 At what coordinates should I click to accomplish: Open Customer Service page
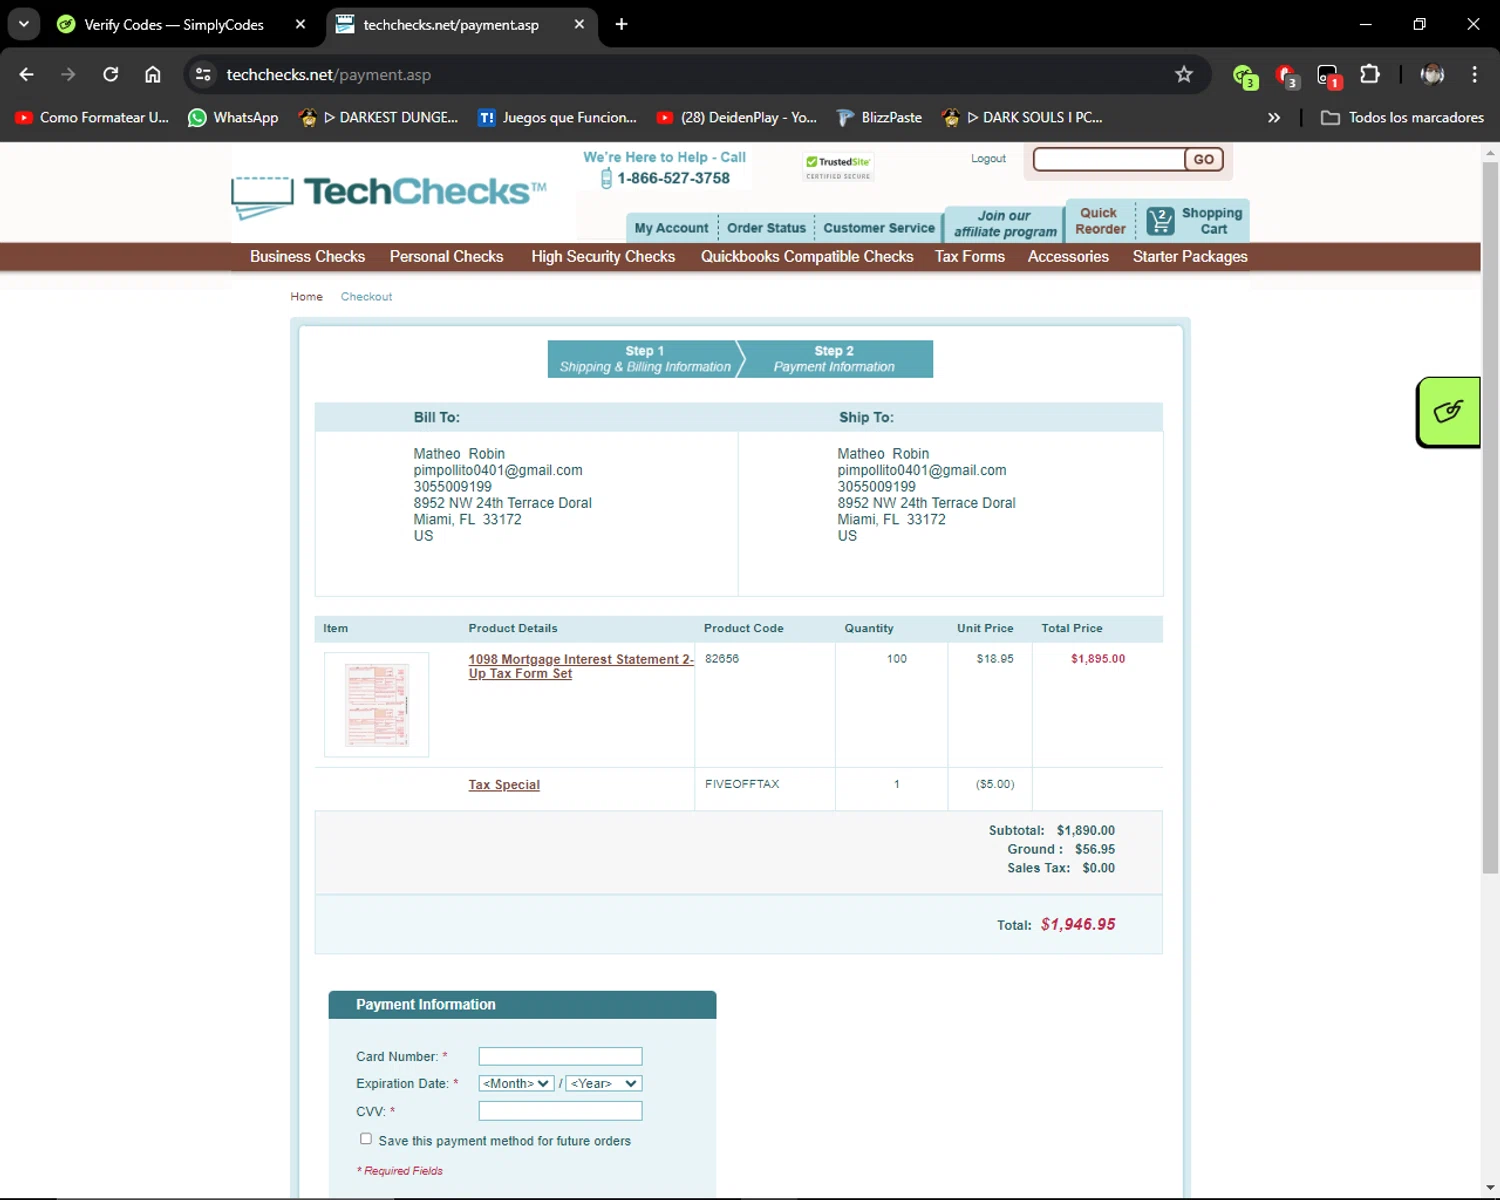point(879,228)
